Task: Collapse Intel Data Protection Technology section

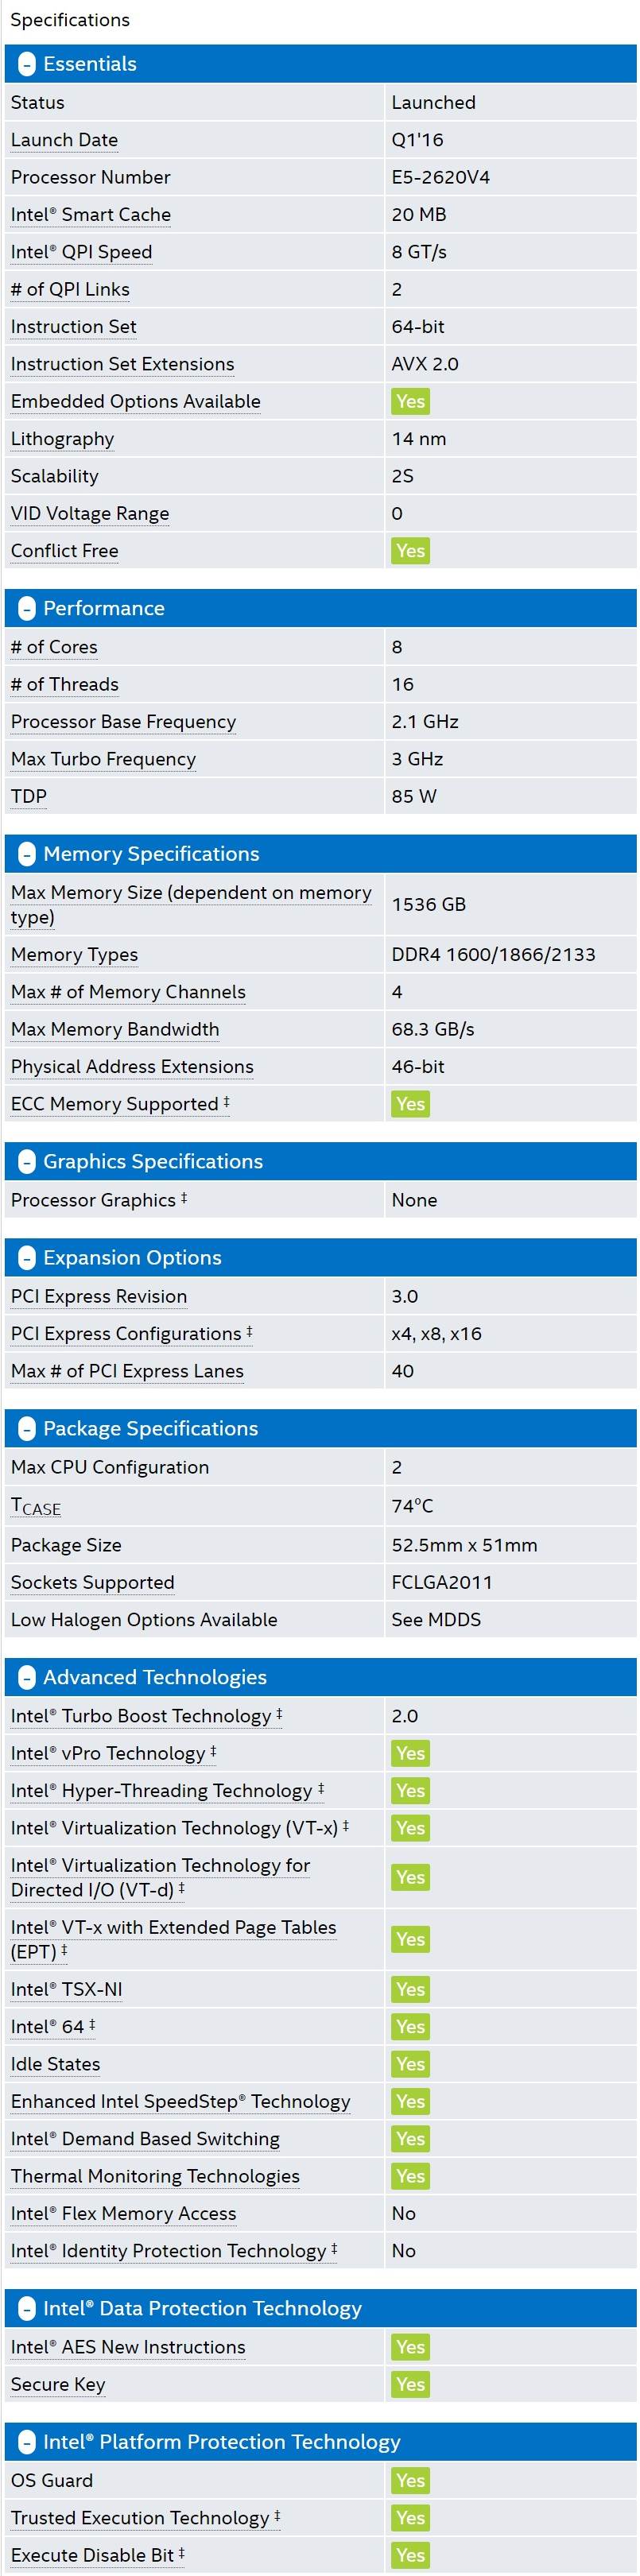Action: point(27,2309)
